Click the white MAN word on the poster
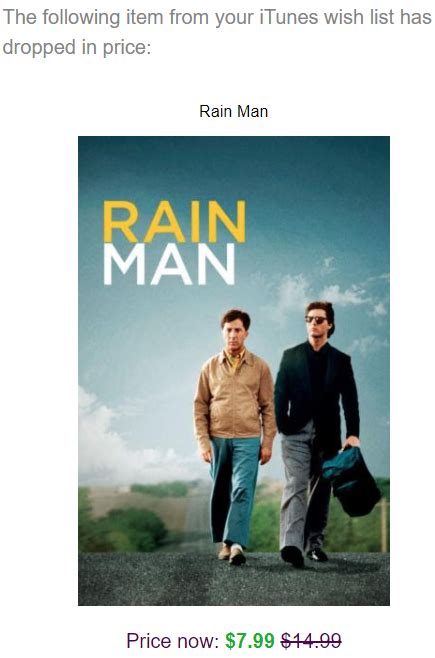The width and height of the screenshot is (435, 658). (x=169, y=265)
